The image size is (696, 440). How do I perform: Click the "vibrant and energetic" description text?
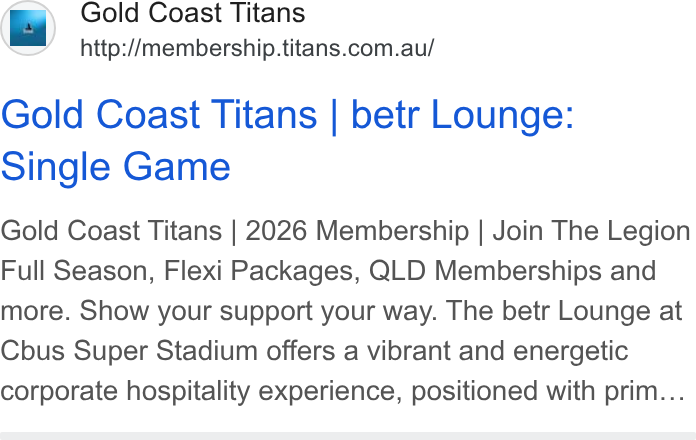[497, 351]
